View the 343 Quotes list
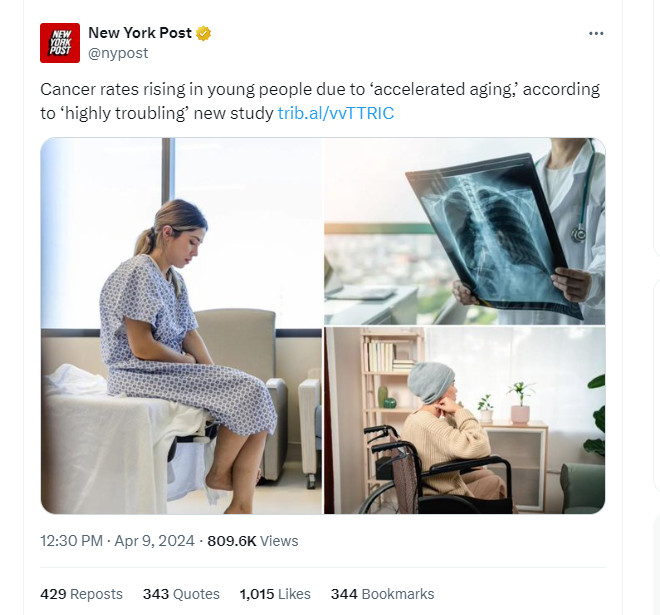This screenshot has width=660, height=615. point(181,594)
